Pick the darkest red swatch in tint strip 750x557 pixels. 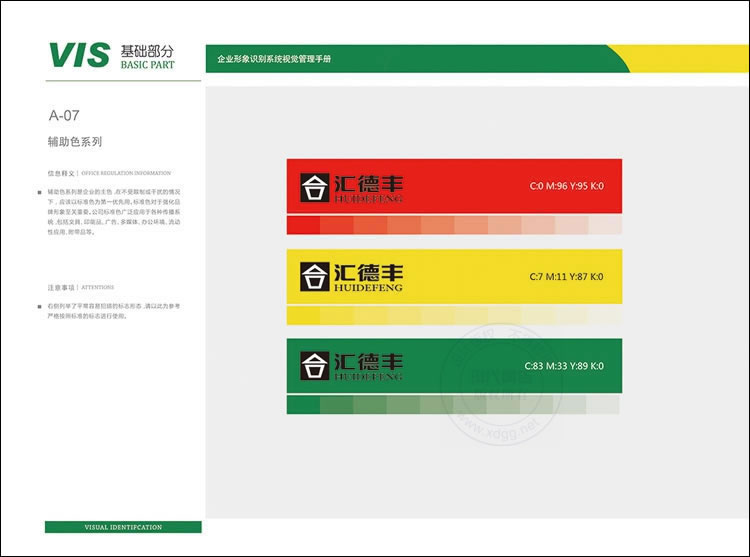(302, 225)
